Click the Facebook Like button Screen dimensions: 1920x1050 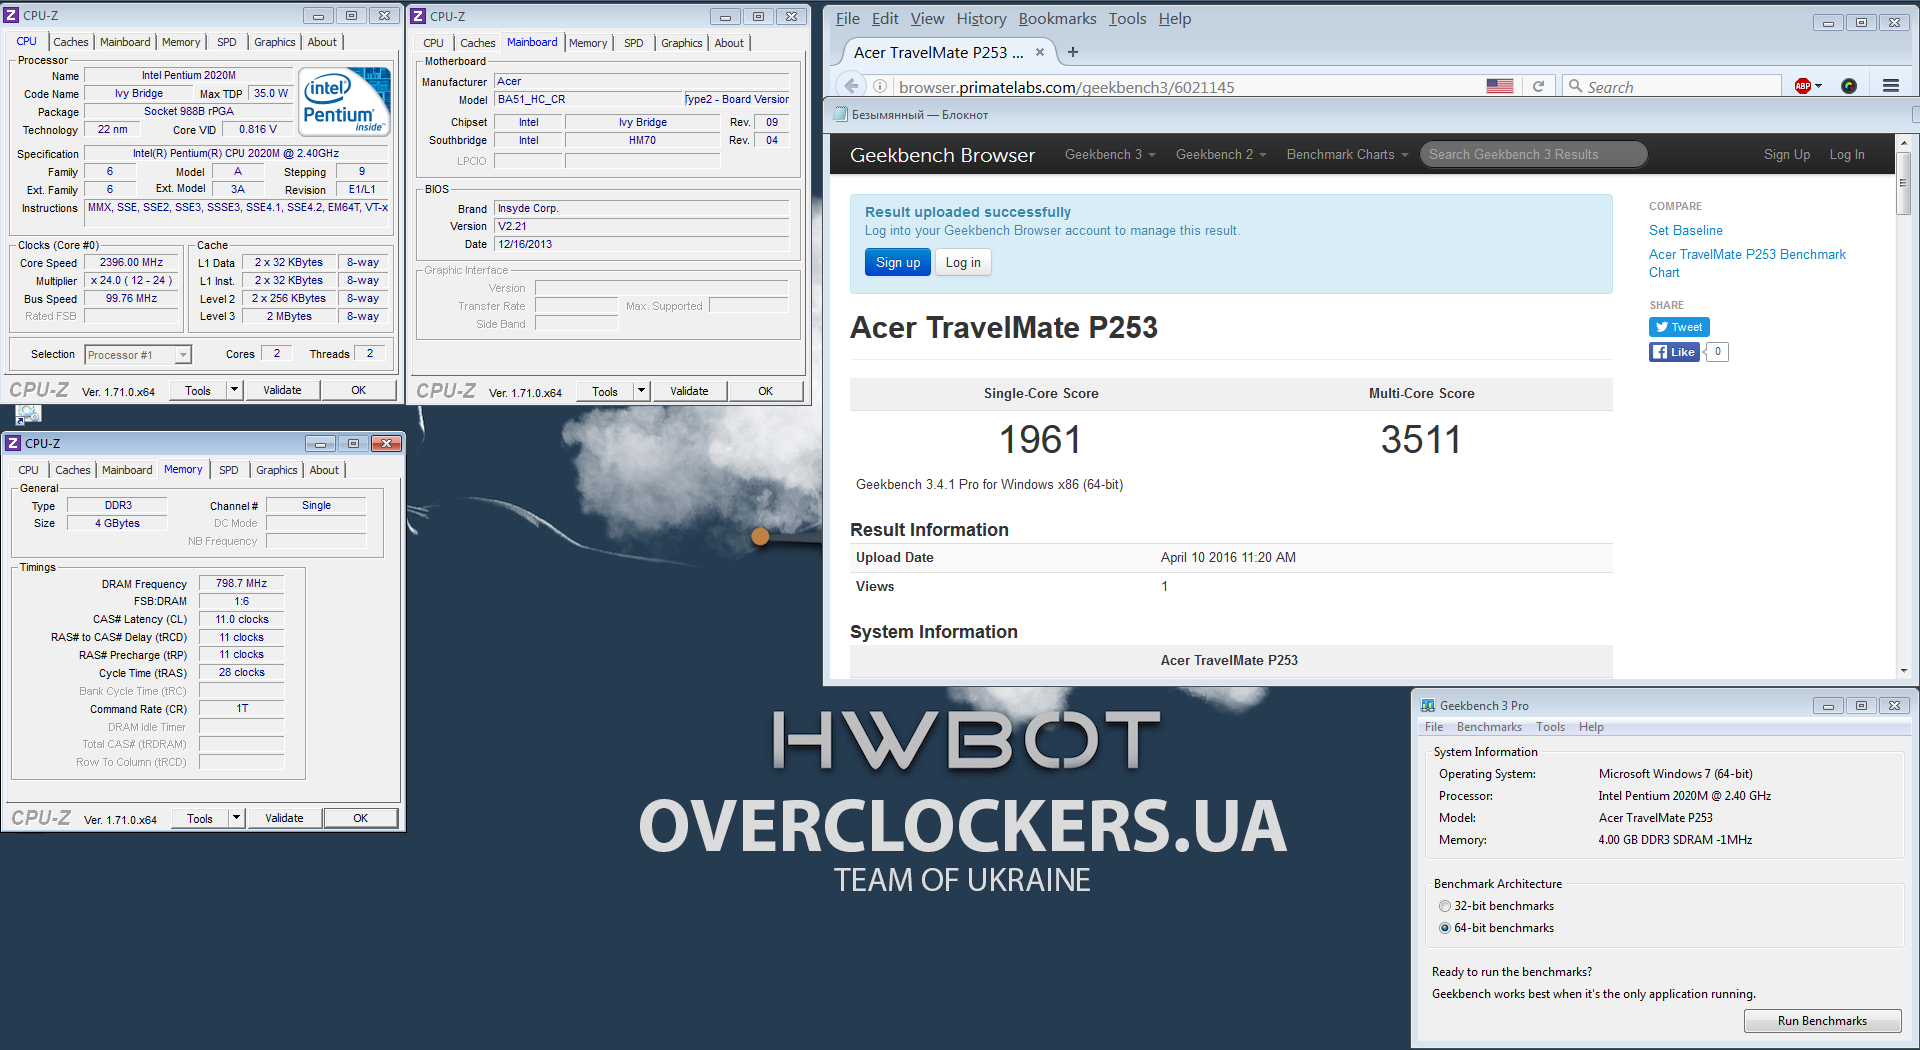1674,352
